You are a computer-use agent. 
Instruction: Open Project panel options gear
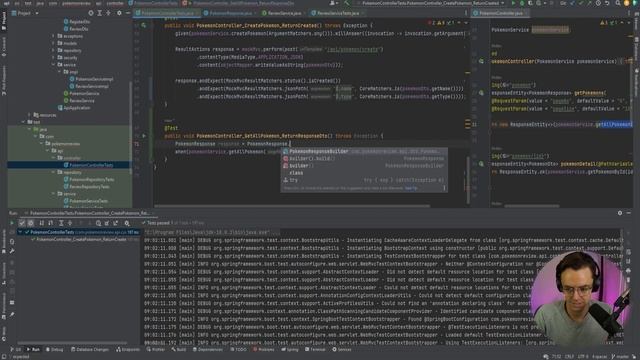coord(119,13)
